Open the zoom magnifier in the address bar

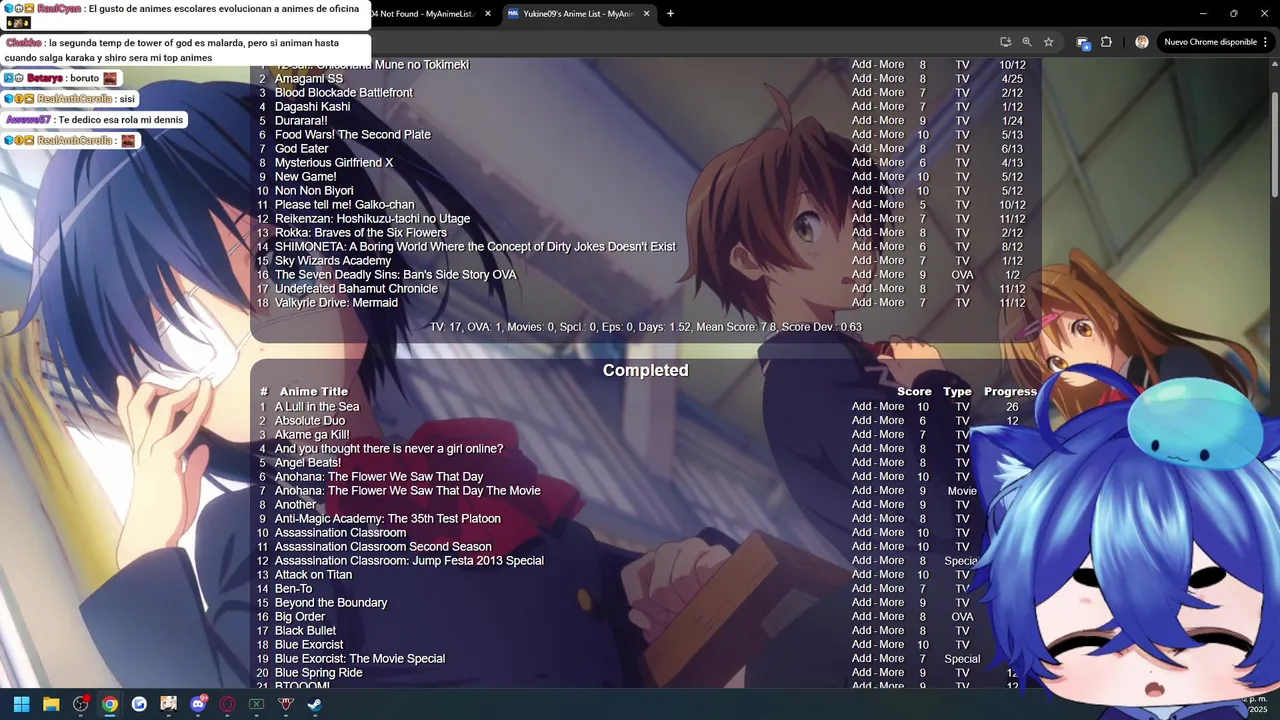coord(1027,42)
